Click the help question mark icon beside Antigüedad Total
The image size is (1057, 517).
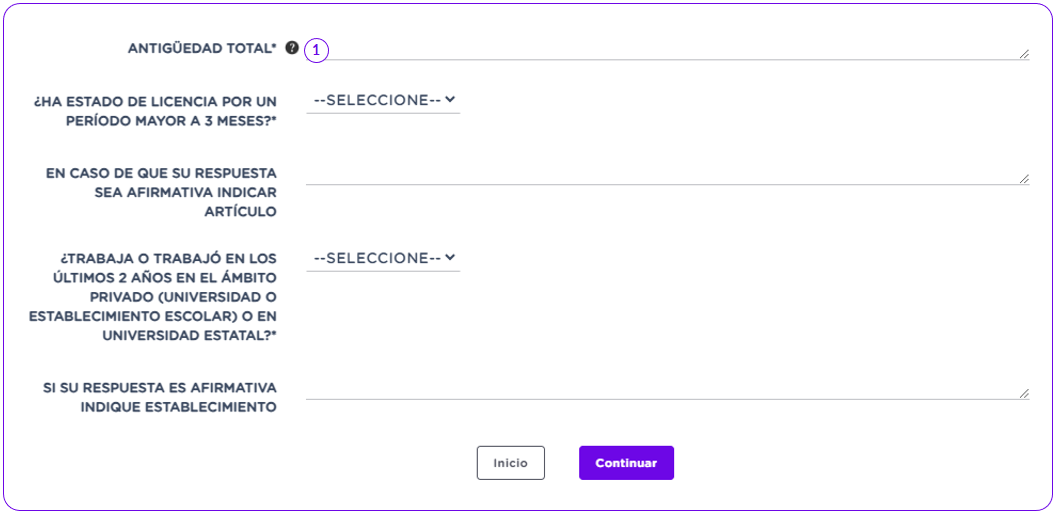tap(291, 48)
